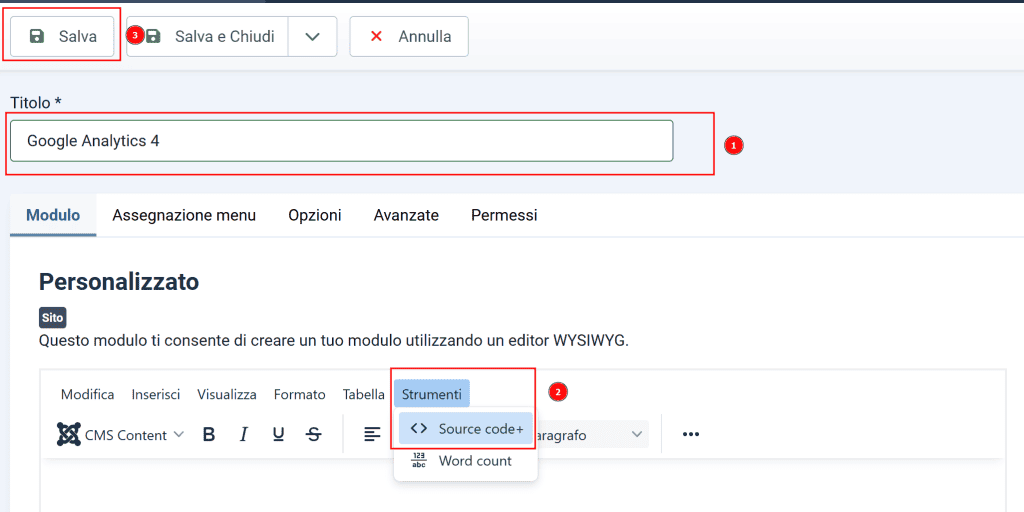
Task: Expand the Salva e Chiudi dropdown arrow
Action: tap(312, 37)
